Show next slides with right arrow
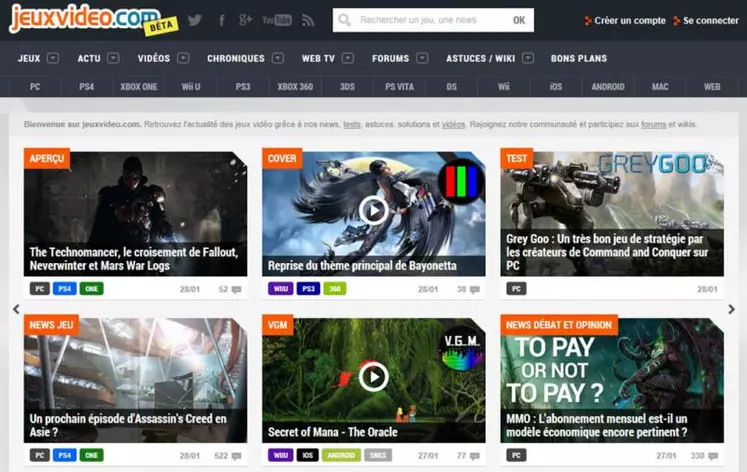The height and width of the screenshot is (472, 747). point(731,309)
